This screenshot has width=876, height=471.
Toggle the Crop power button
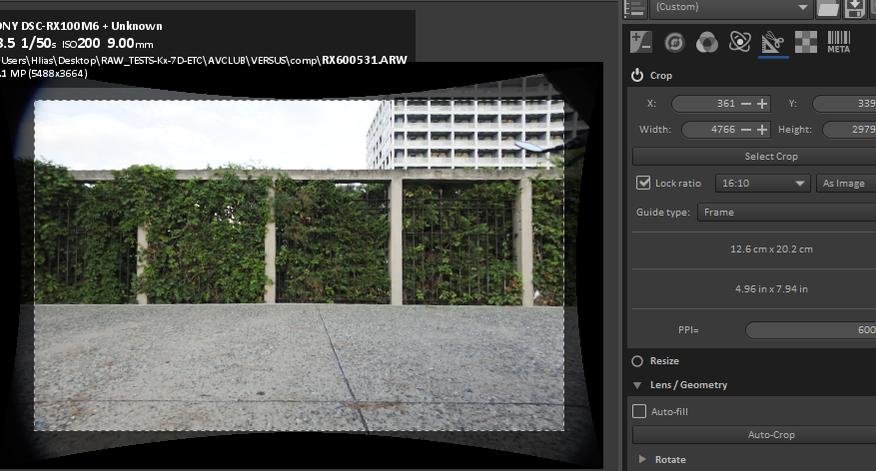coord(637,76)
